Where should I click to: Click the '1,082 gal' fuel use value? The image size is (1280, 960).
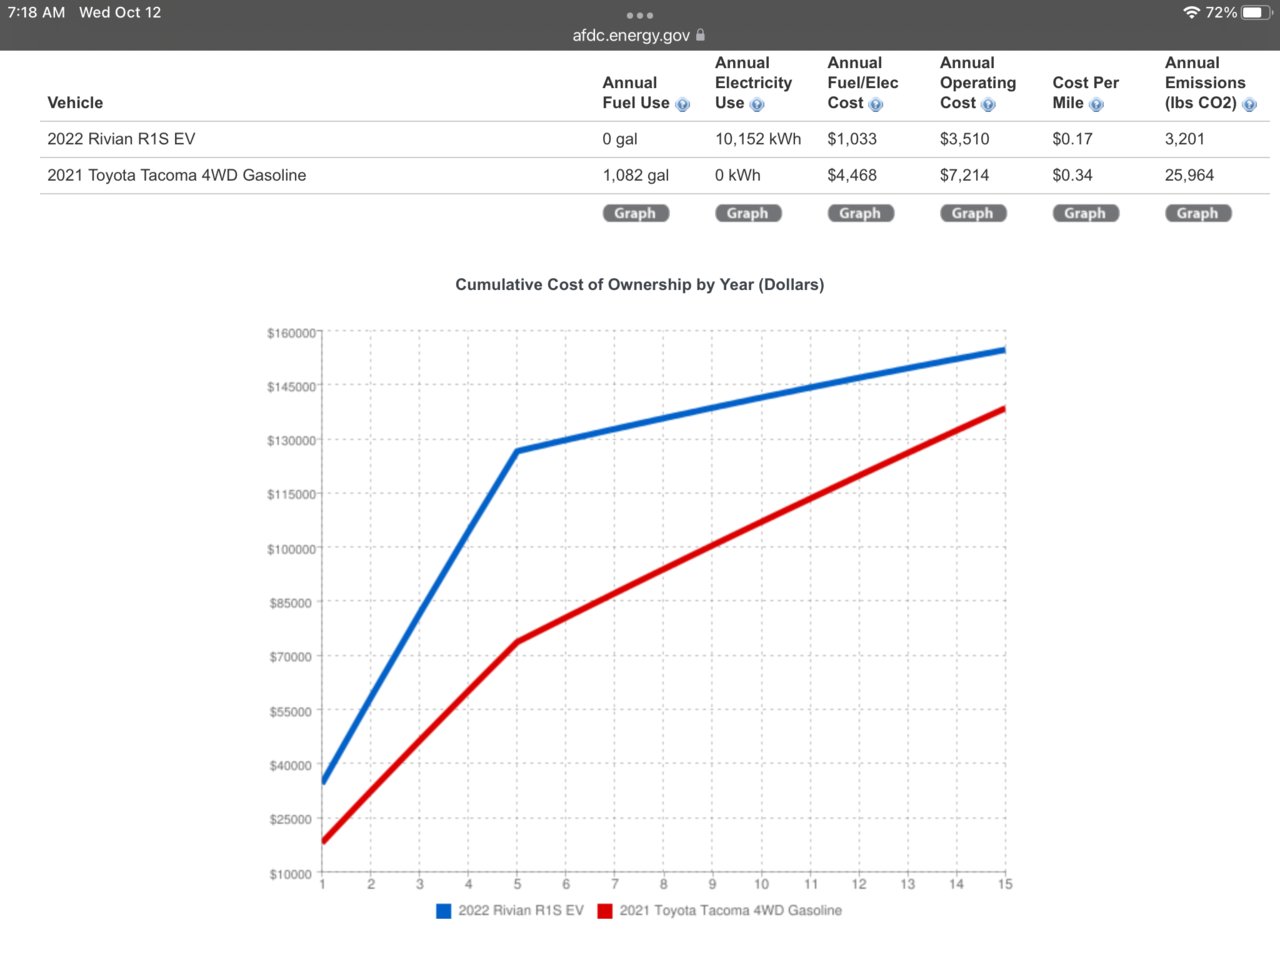pos(636,175)
